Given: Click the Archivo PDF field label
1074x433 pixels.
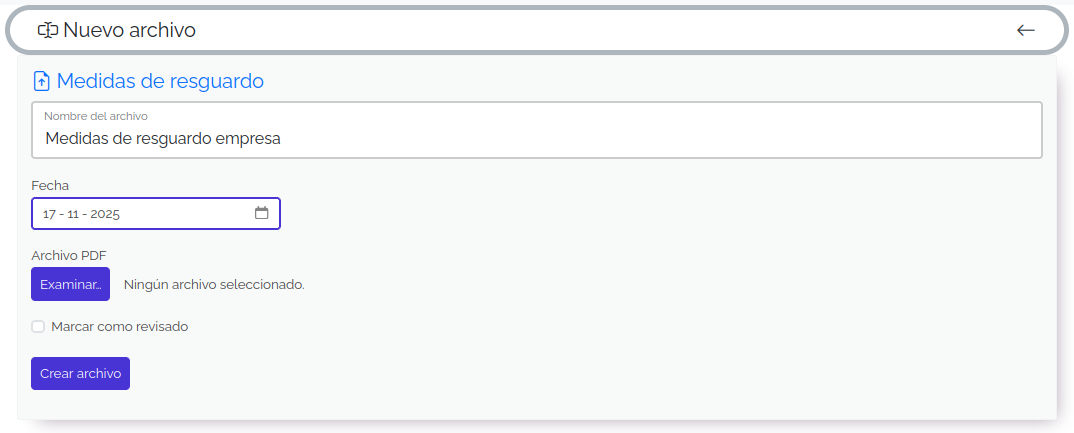Looking at the screenshot, I should 69,255.
